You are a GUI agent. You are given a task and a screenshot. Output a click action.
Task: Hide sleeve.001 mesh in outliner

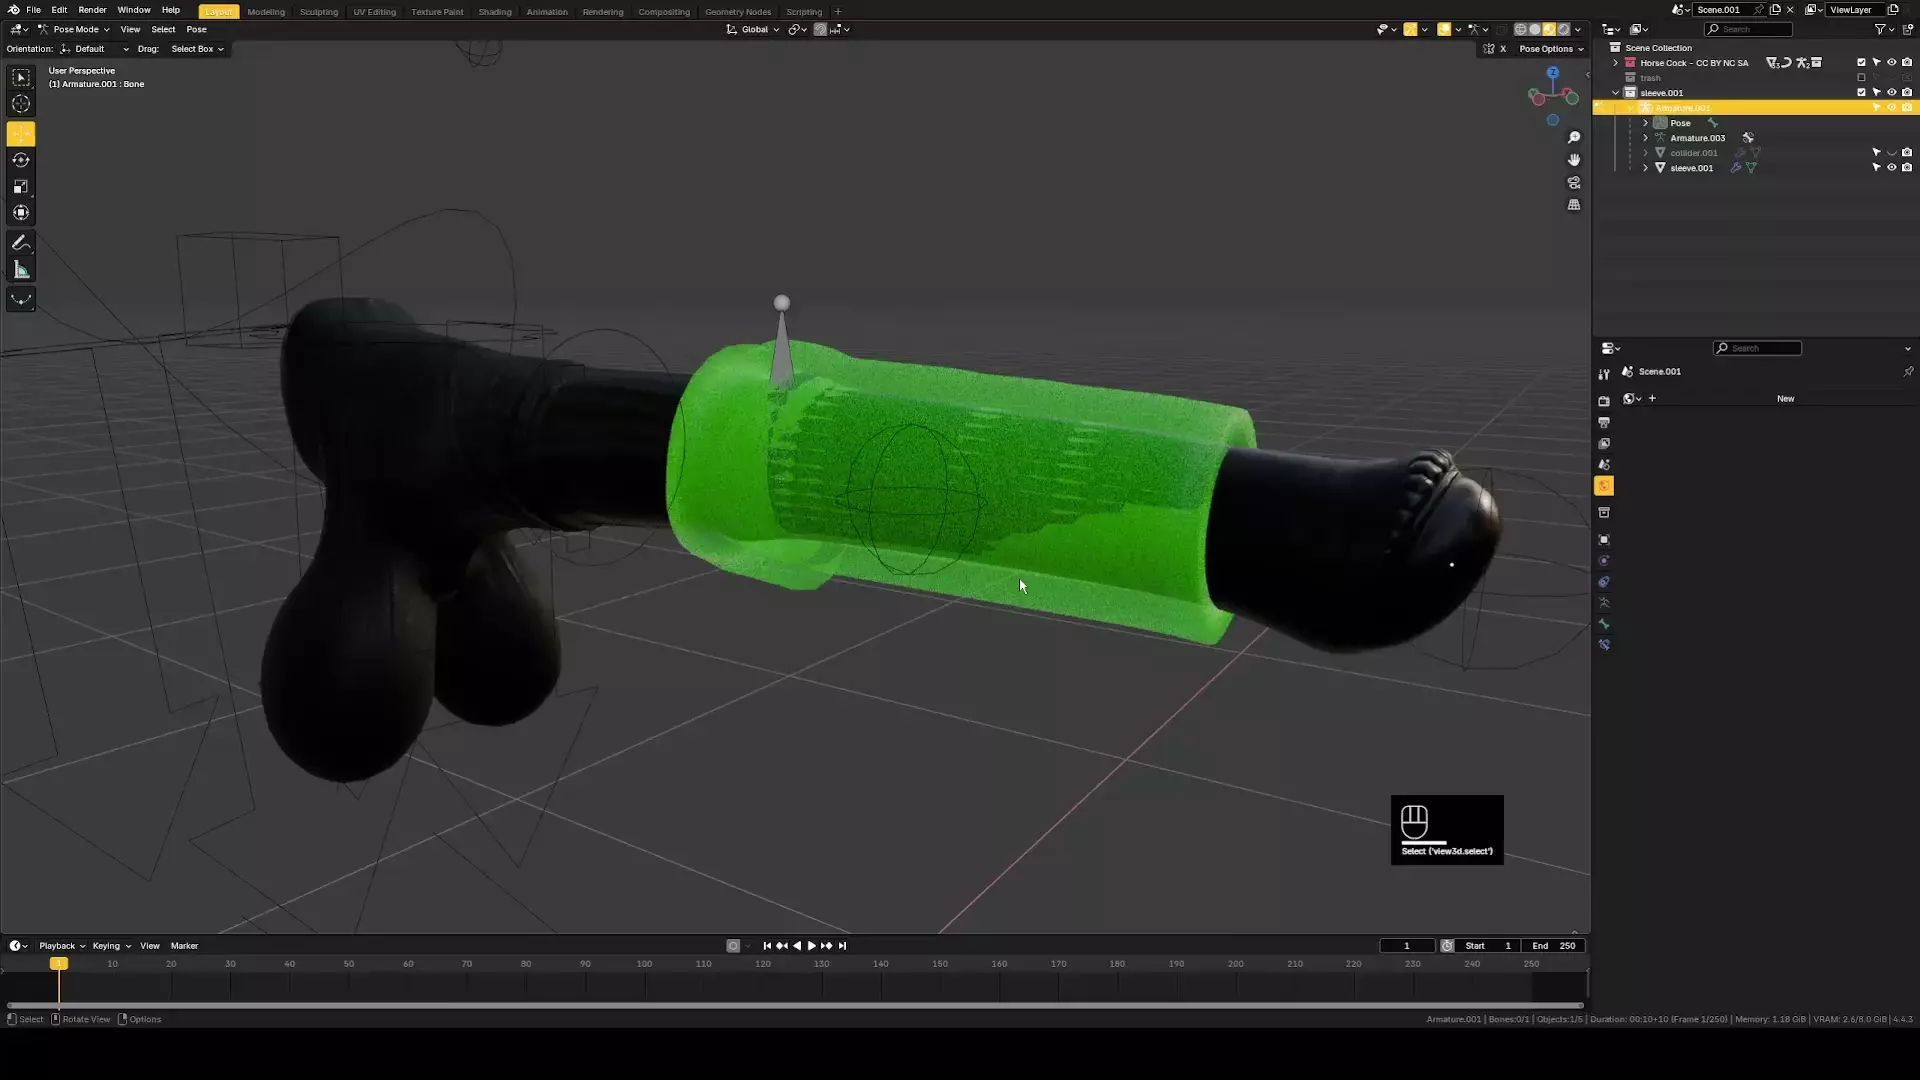click(x=1891, y=168)
